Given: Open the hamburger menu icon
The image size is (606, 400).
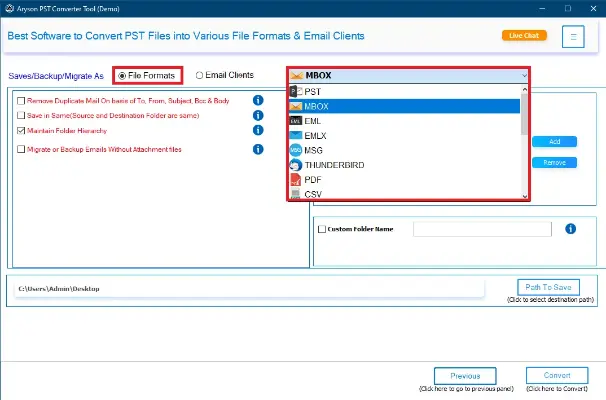Looking at the screenshot, I should coord(573,37).
